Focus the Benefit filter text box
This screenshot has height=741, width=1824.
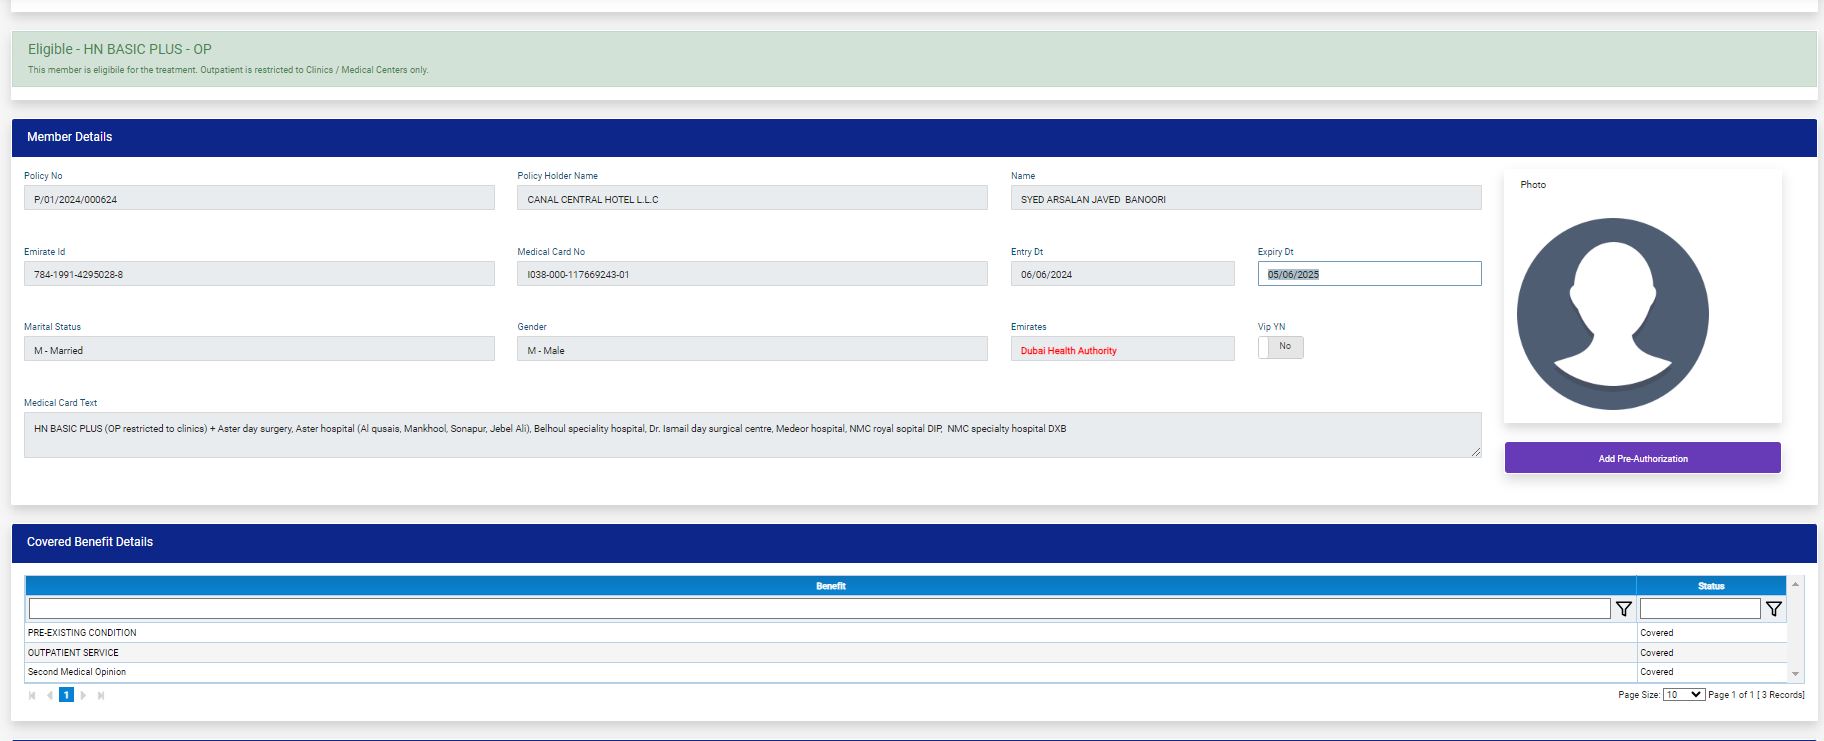[819, 609]
